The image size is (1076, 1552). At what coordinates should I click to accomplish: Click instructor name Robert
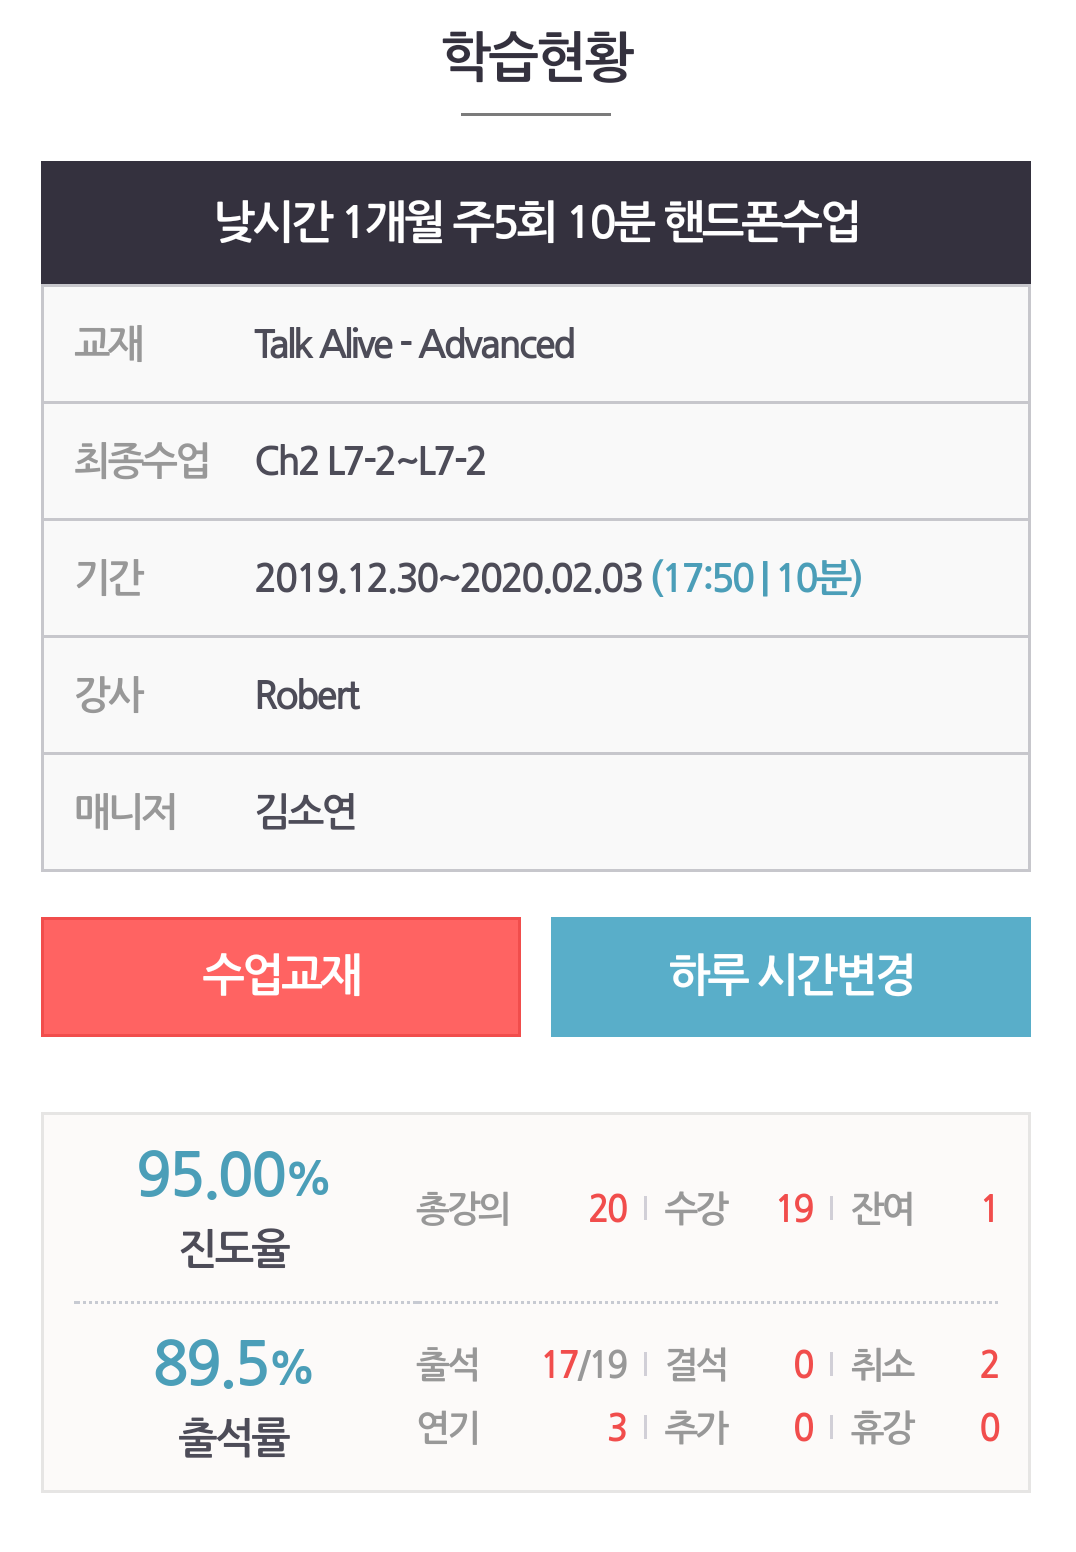point(307,696)
